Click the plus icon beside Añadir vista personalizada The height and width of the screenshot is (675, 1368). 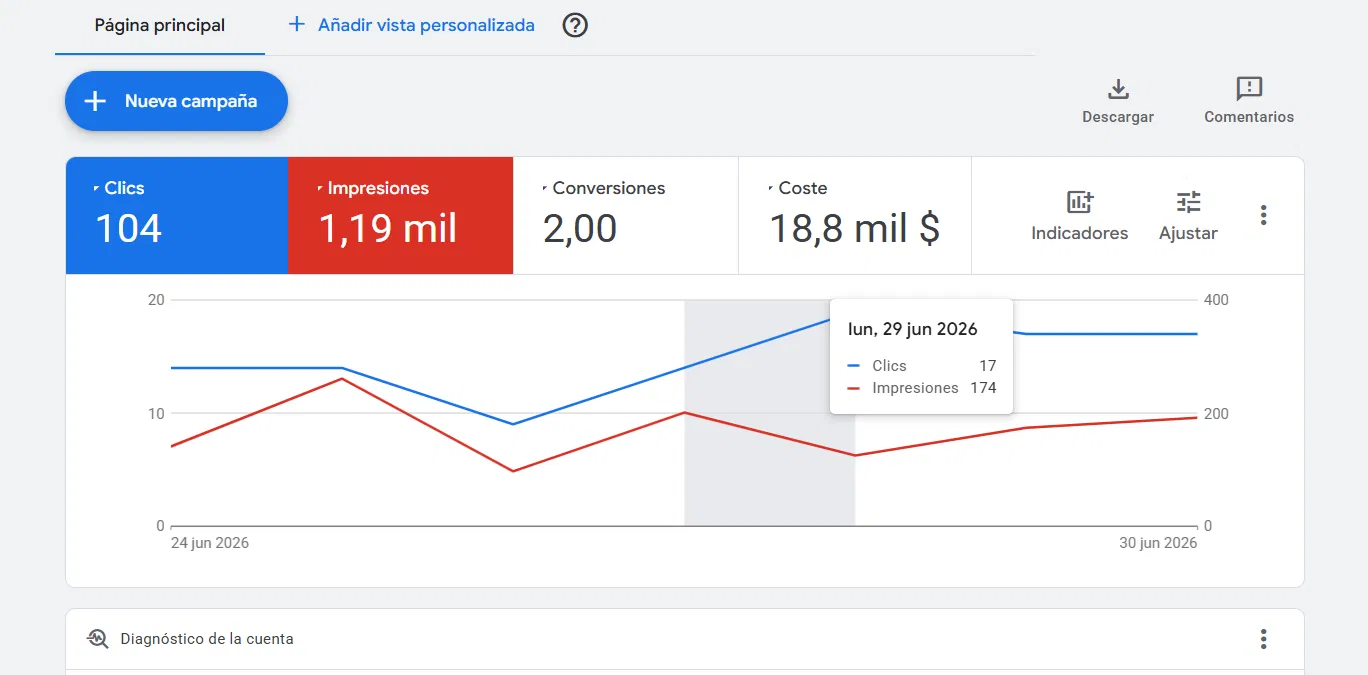point(297,25)
